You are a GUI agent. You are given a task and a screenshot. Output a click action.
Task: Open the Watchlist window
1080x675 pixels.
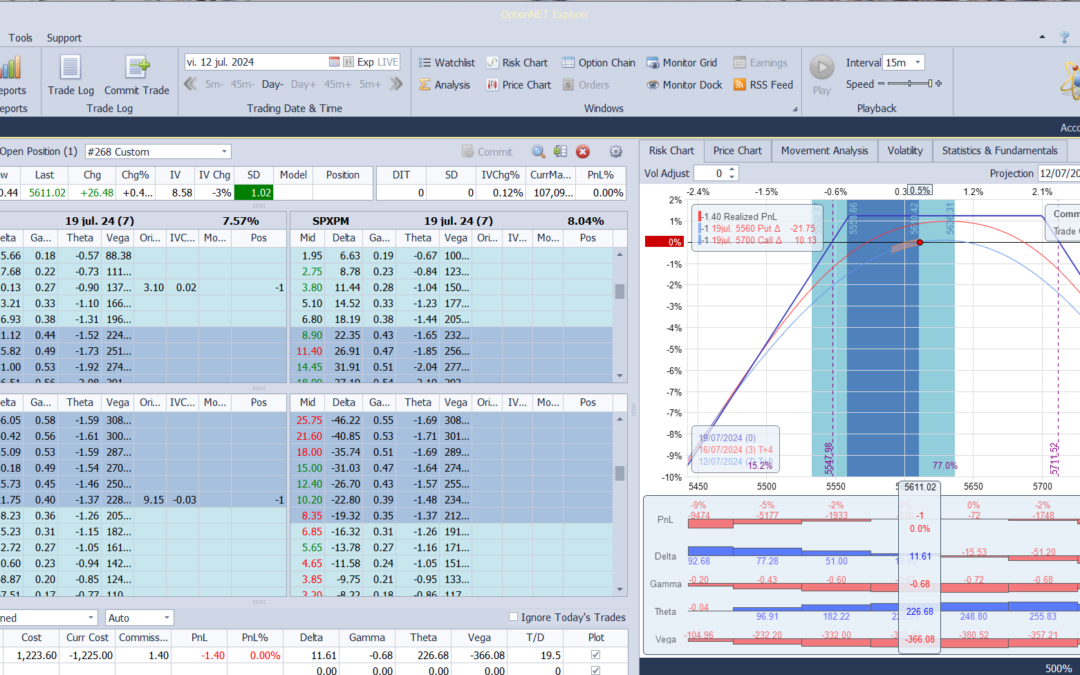click(445, 63)
